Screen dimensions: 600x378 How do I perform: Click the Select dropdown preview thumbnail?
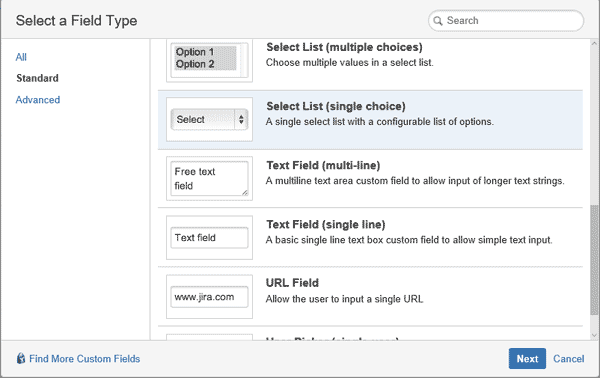pyautogui.click(x=209, y=119)
